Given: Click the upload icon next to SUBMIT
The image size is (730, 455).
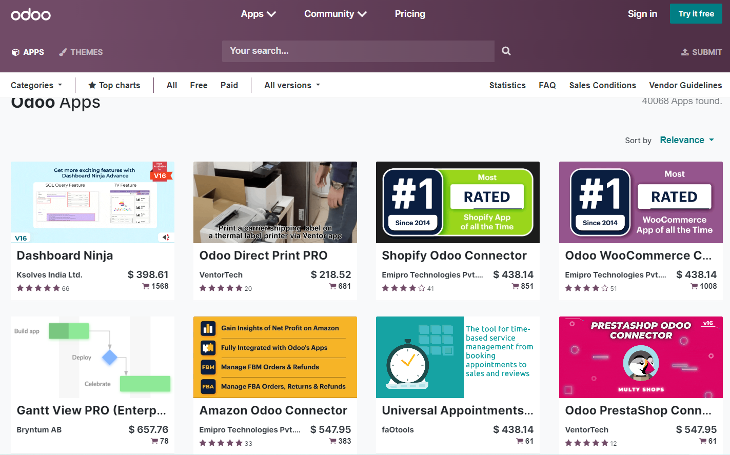Looking at the screenshot, I should click(685, 52).
